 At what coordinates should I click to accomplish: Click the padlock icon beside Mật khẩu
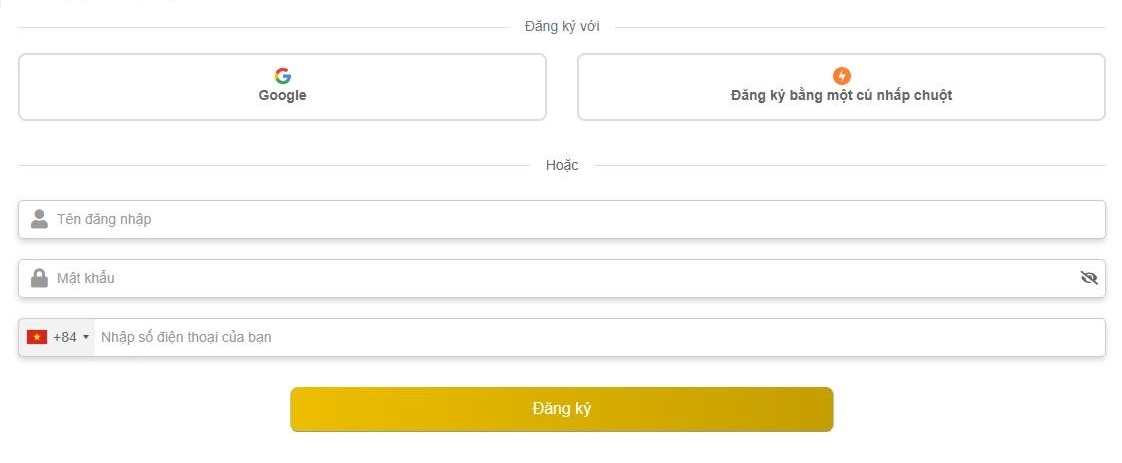click(x=39, y=278)
